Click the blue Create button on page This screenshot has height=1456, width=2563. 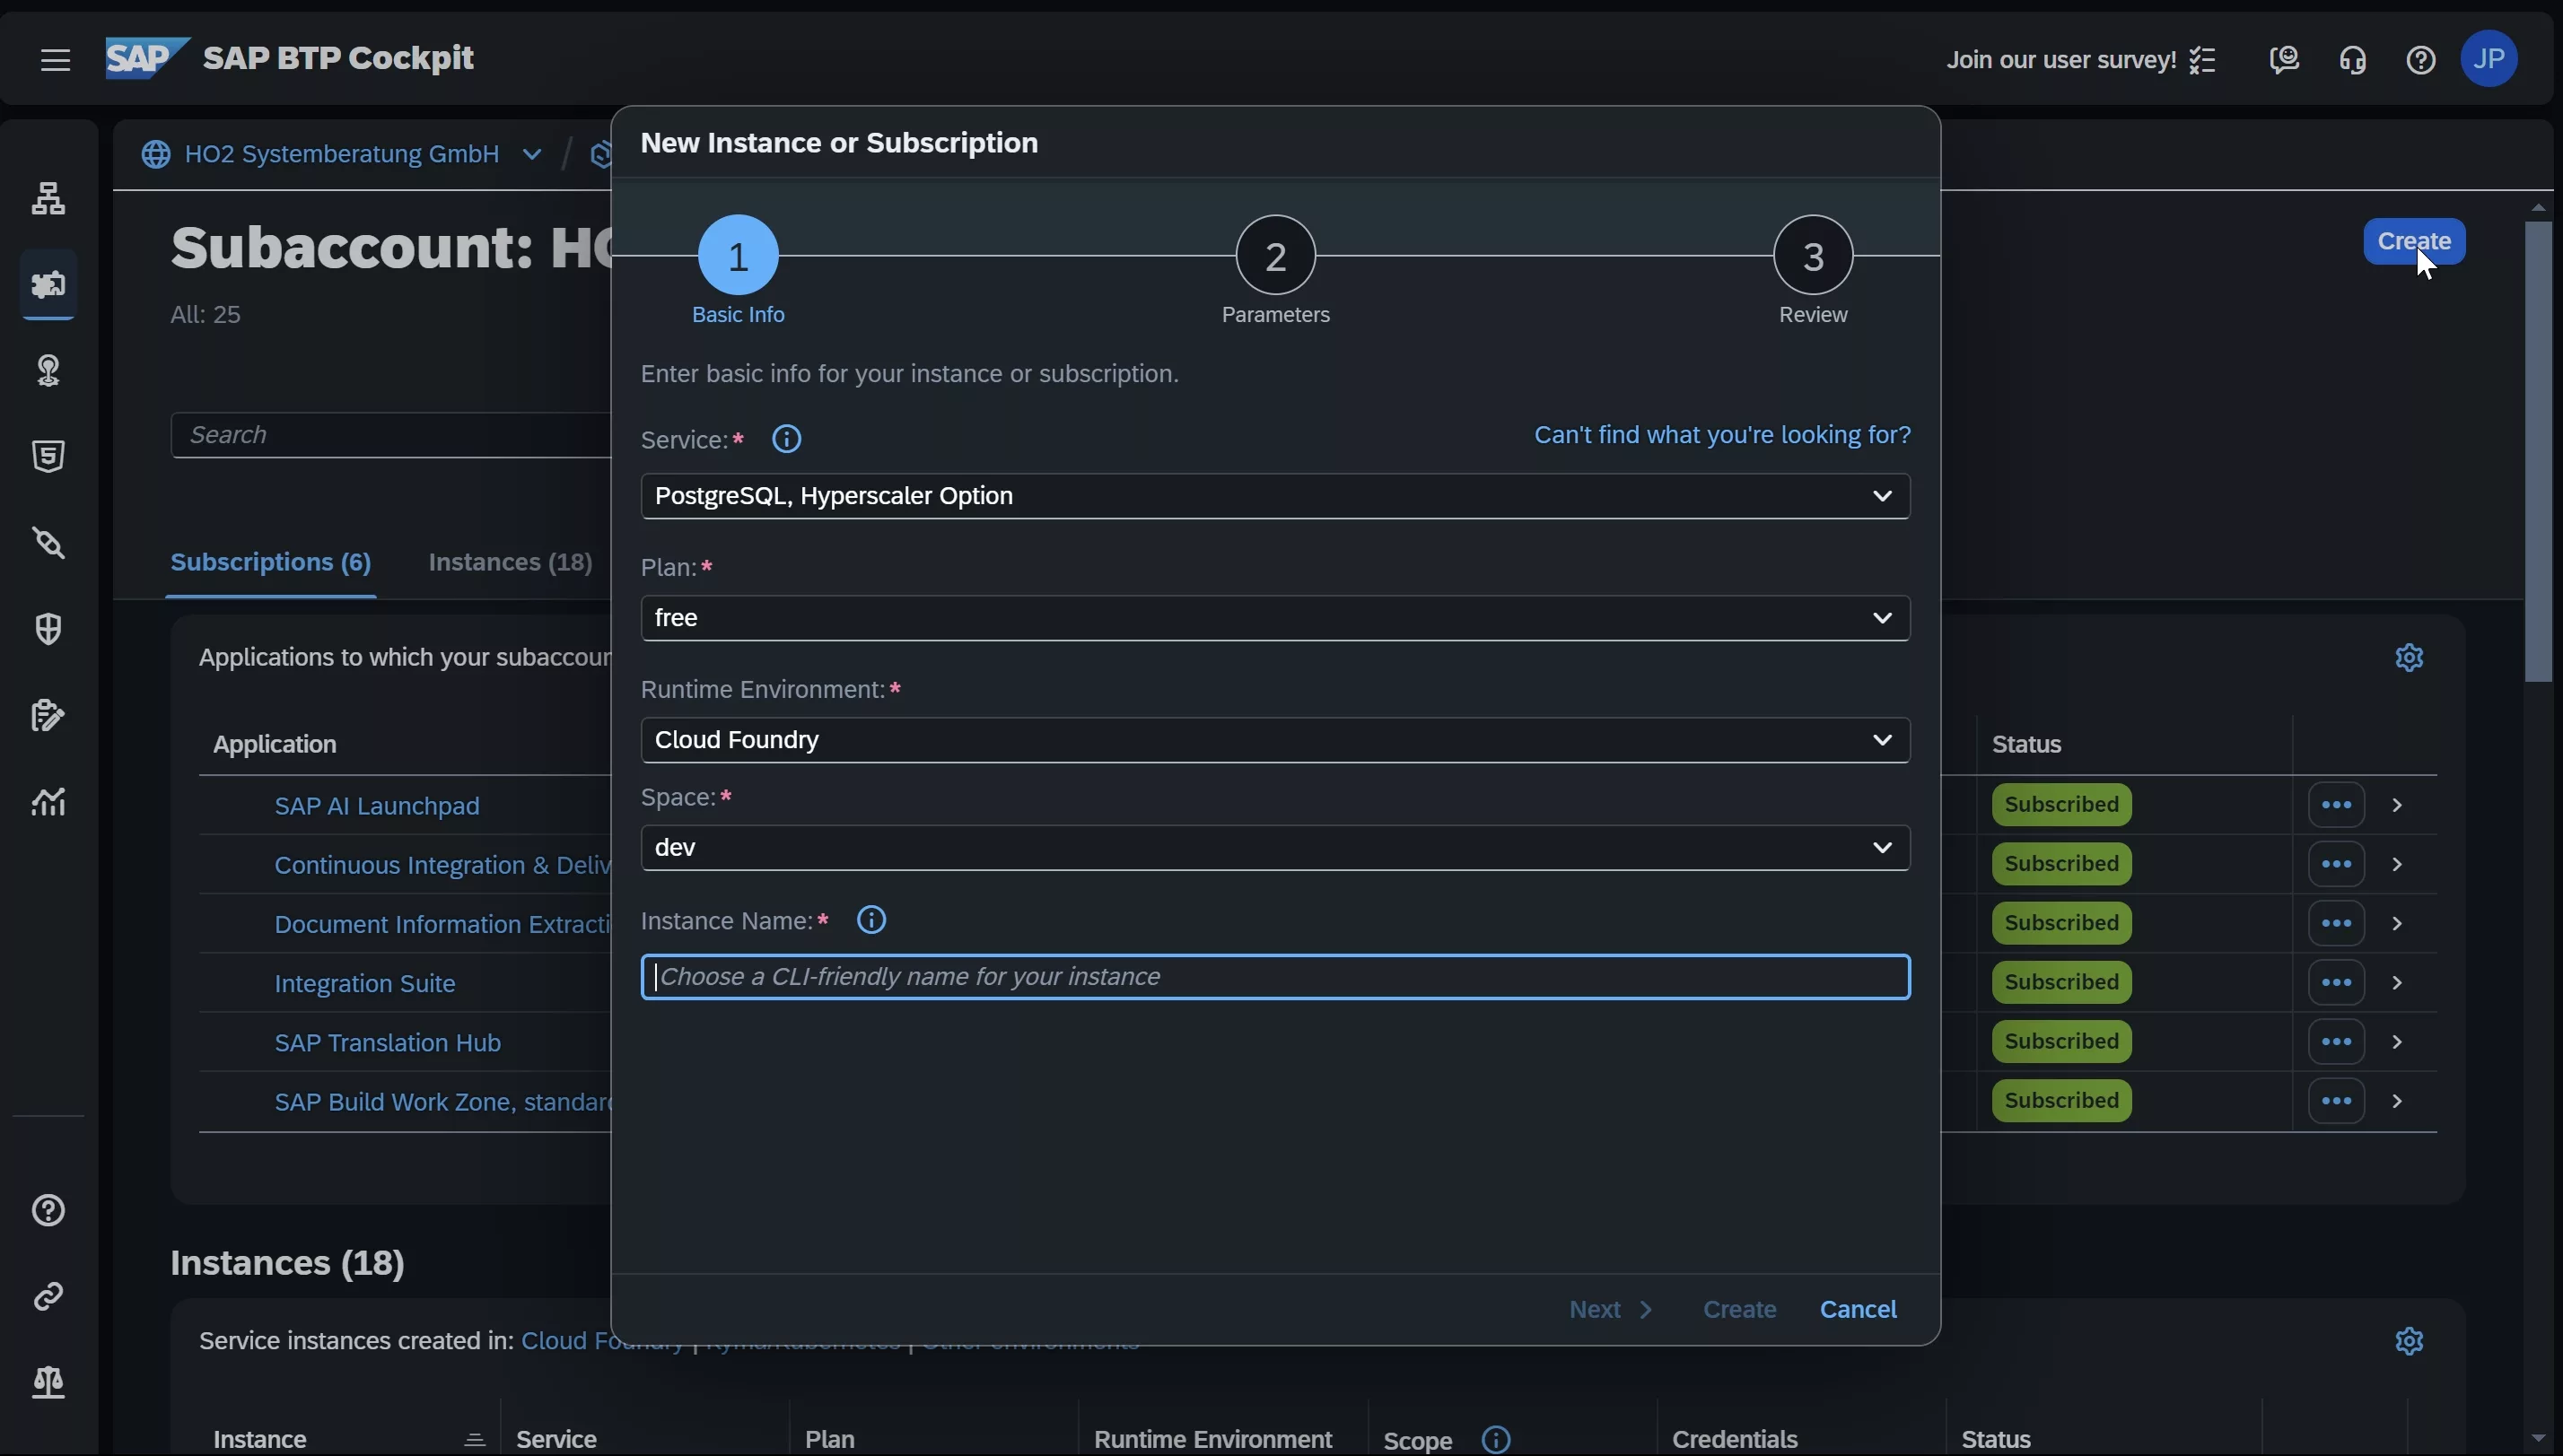(x=2414, y=241)
